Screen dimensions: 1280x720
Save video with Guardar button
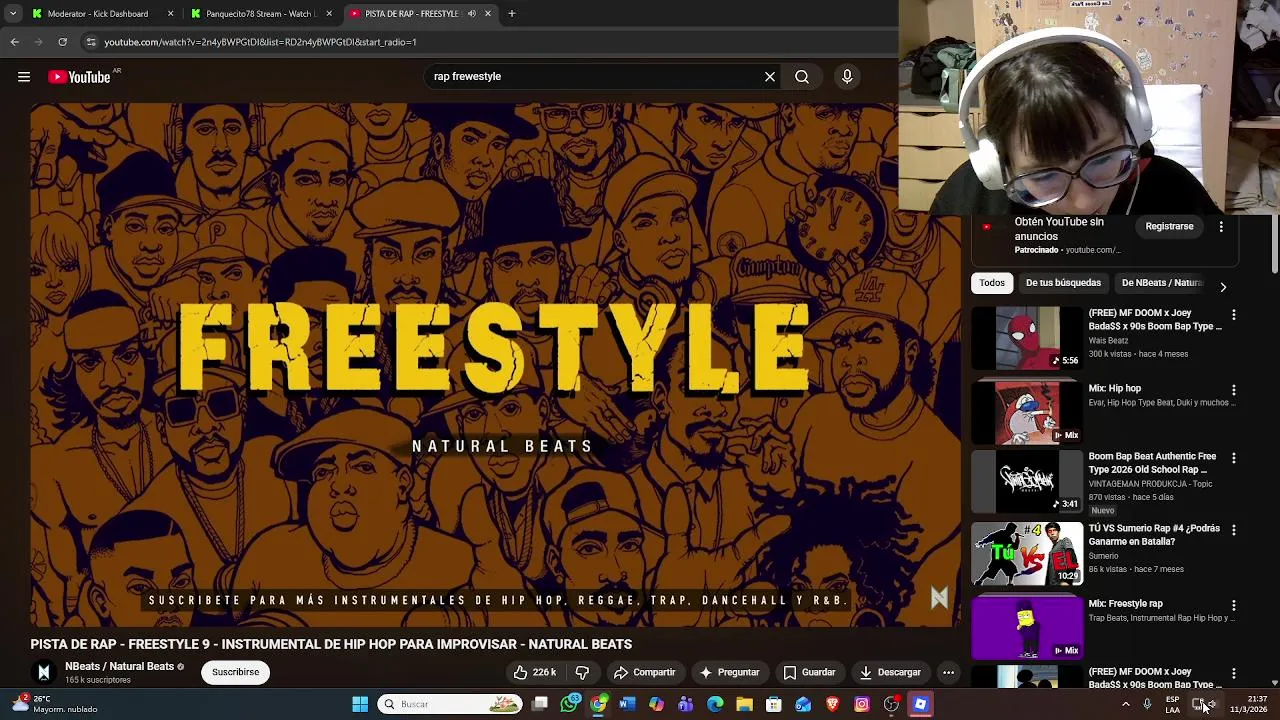pos(809,673)
